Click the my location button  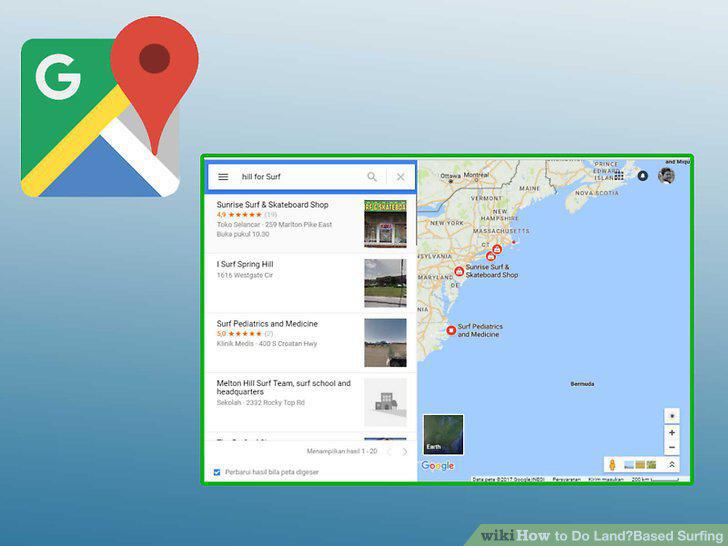672,416
